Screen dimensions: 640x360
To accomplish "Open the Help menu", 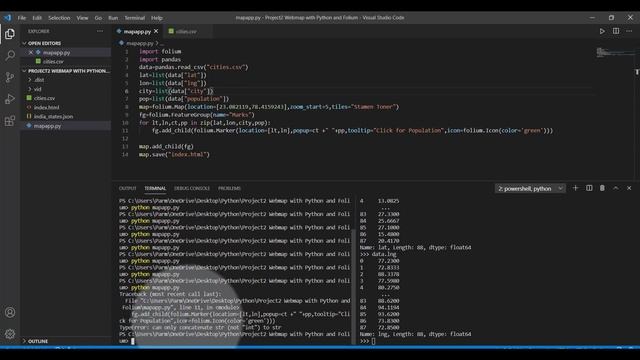I will click(157, 18).
